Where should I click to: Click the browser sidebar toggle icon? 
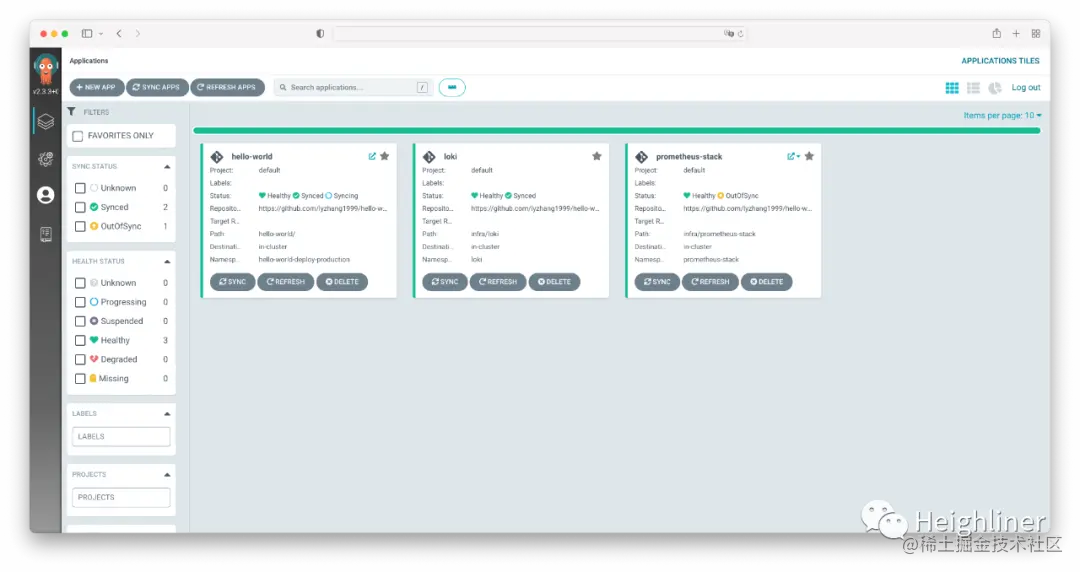tap(87, 33)
